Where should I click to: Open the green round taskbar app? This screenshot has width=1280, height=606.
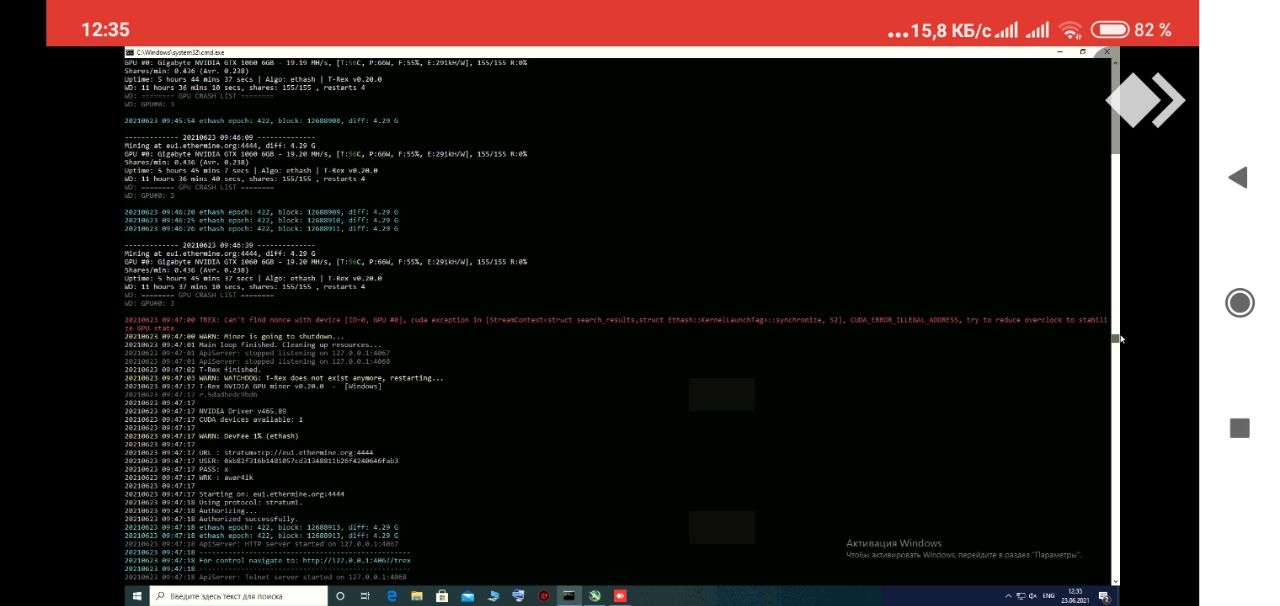(x=595, y=596)
